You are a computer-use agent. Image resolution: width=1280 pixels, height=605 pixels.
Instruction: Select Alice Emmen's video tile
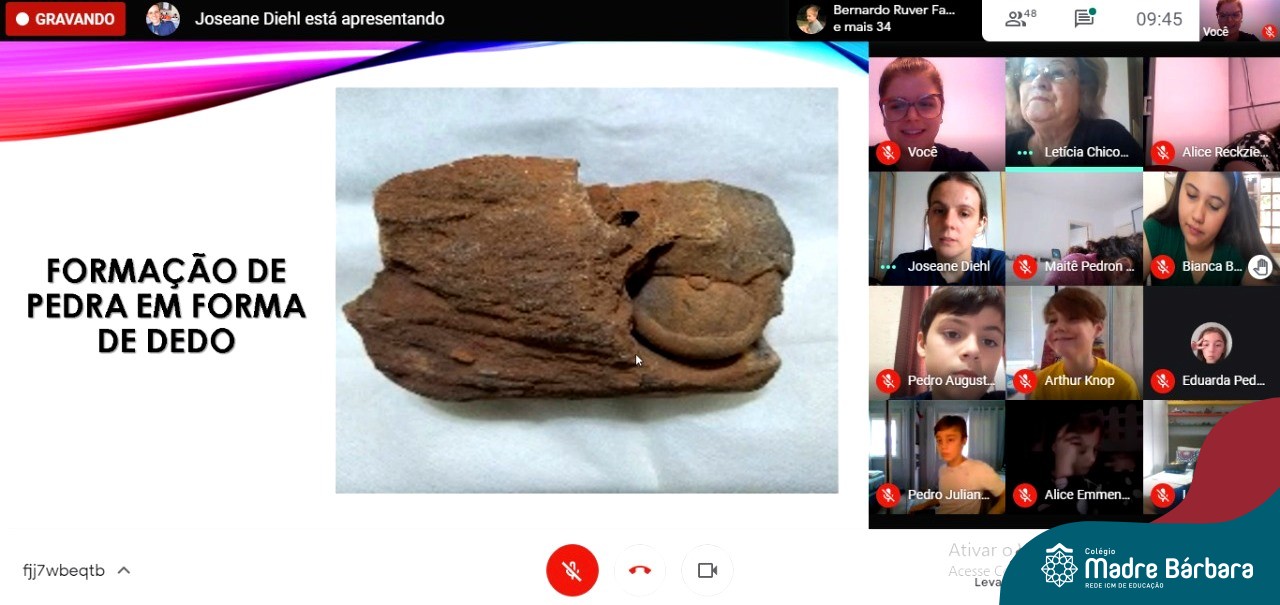pyautogui.click(x=1073, y=455)
